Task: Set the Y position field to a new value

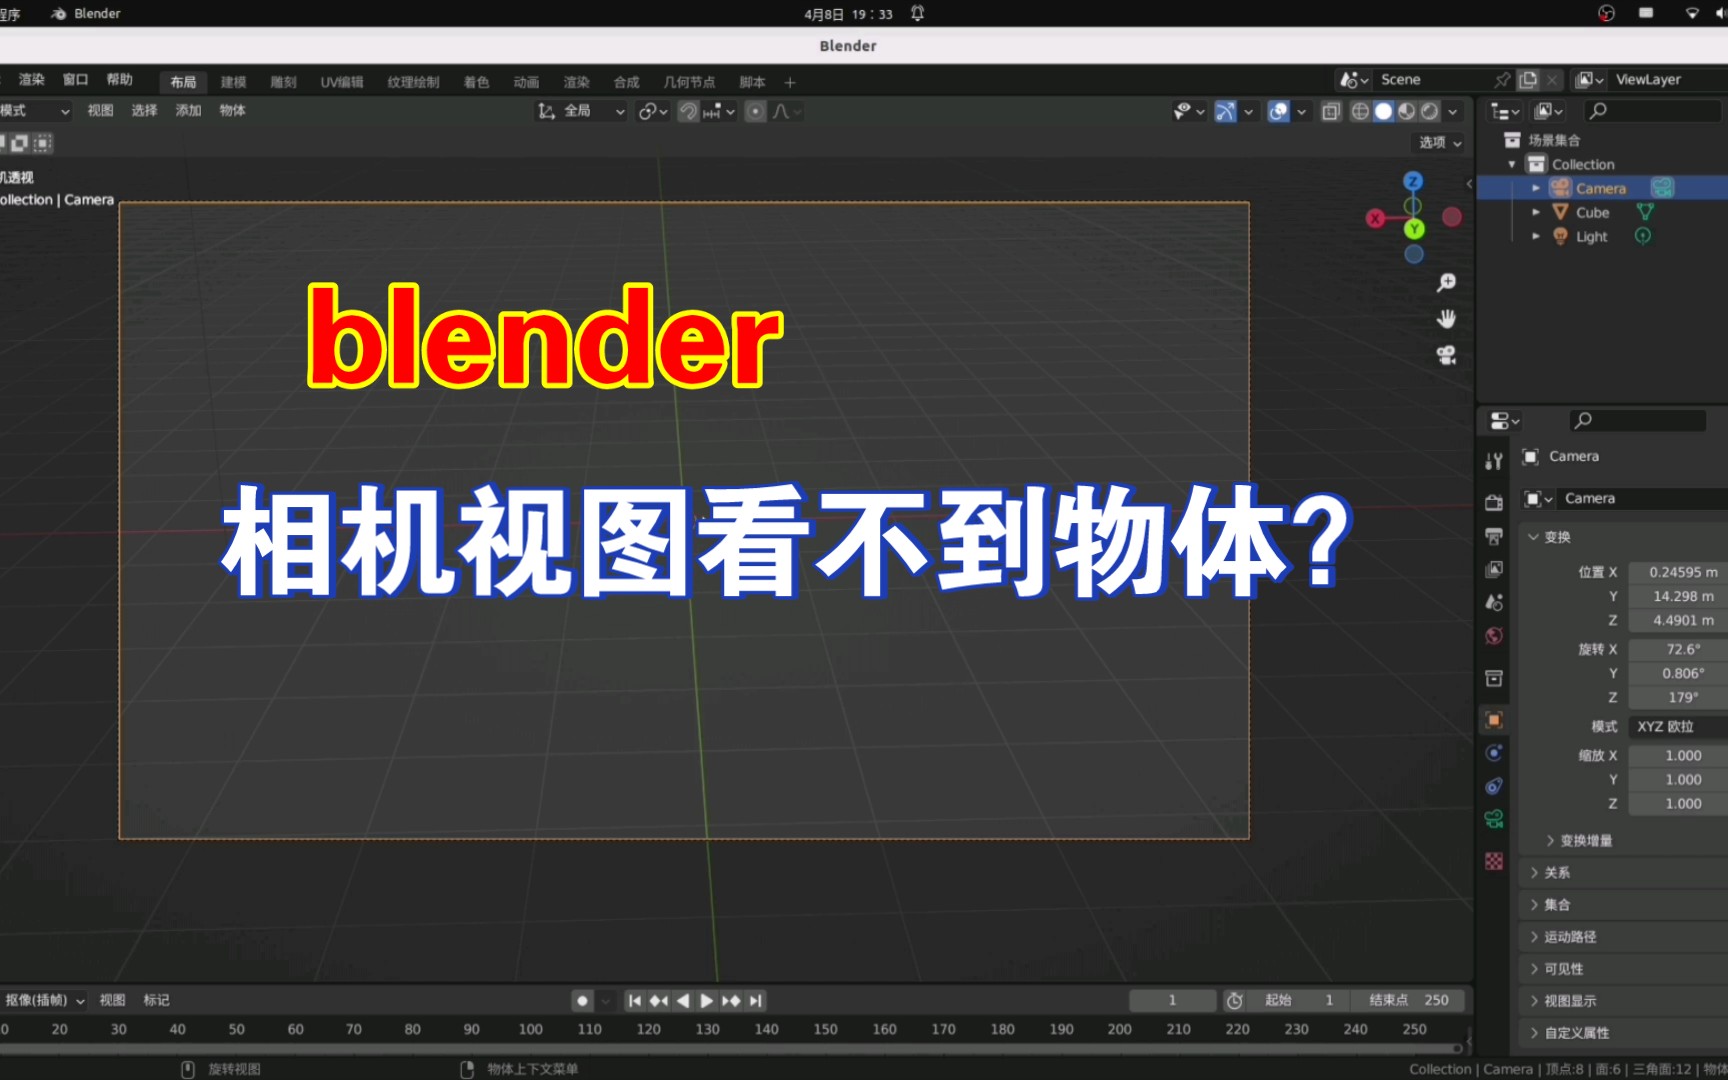Action: [x=1678, y=596]
